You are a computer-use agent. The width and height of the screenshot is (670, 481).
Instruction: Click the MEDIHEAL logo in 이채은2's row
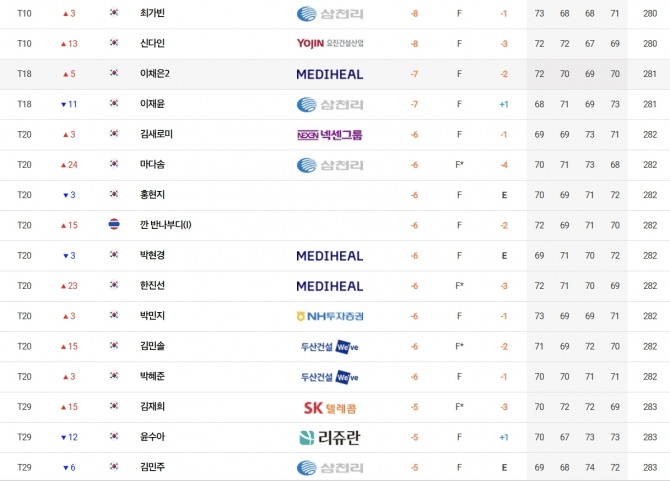[x=330, y=74]
